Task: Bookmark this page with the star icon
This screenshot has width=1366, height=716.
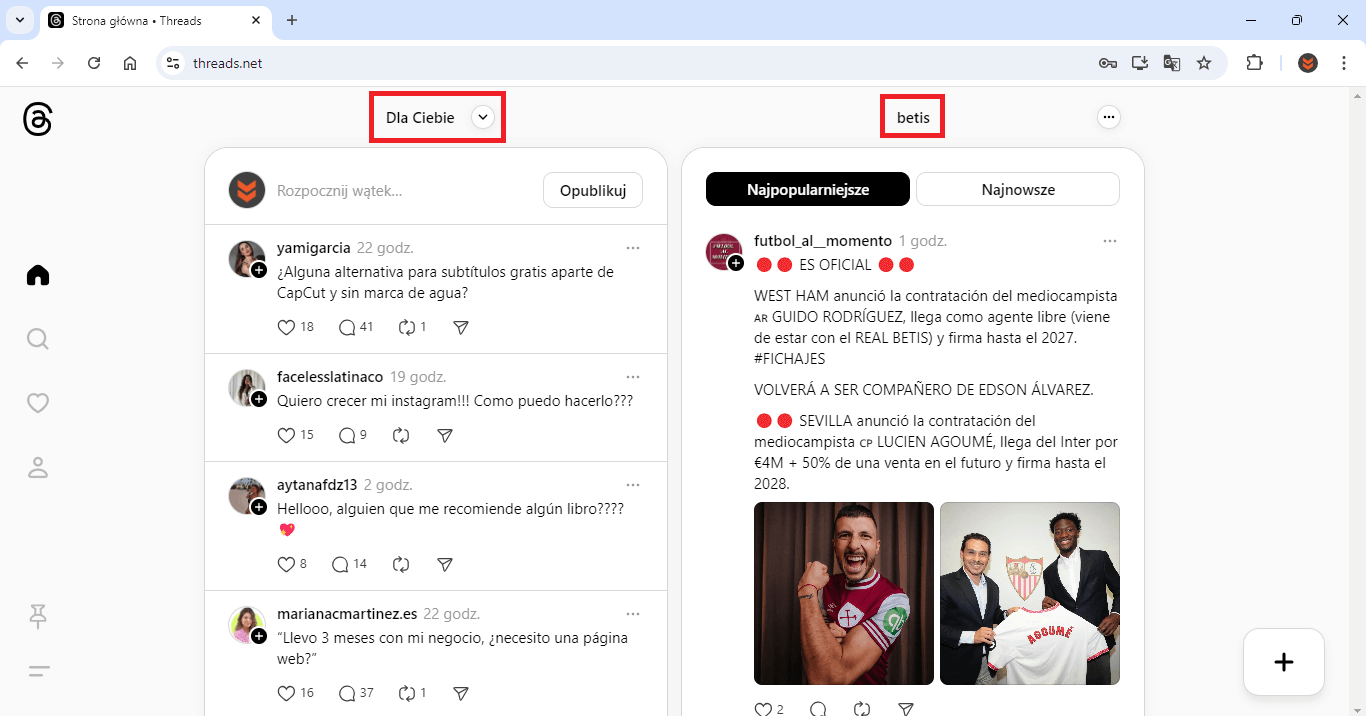Action: coord(1204,63)
